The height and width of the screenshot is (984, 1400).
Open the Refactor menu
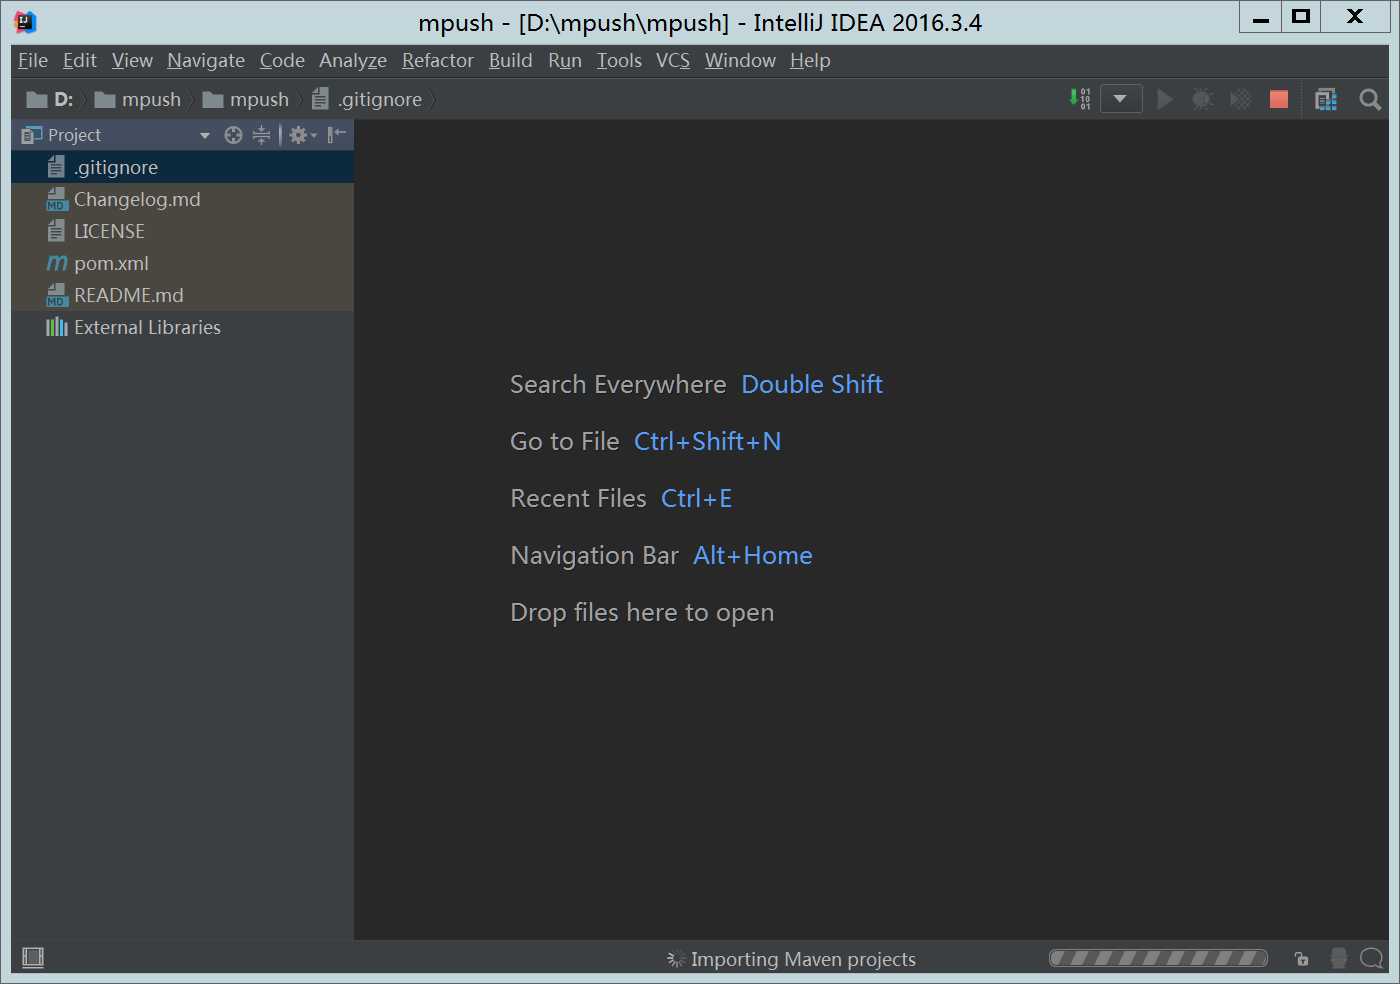pos(438,60)
